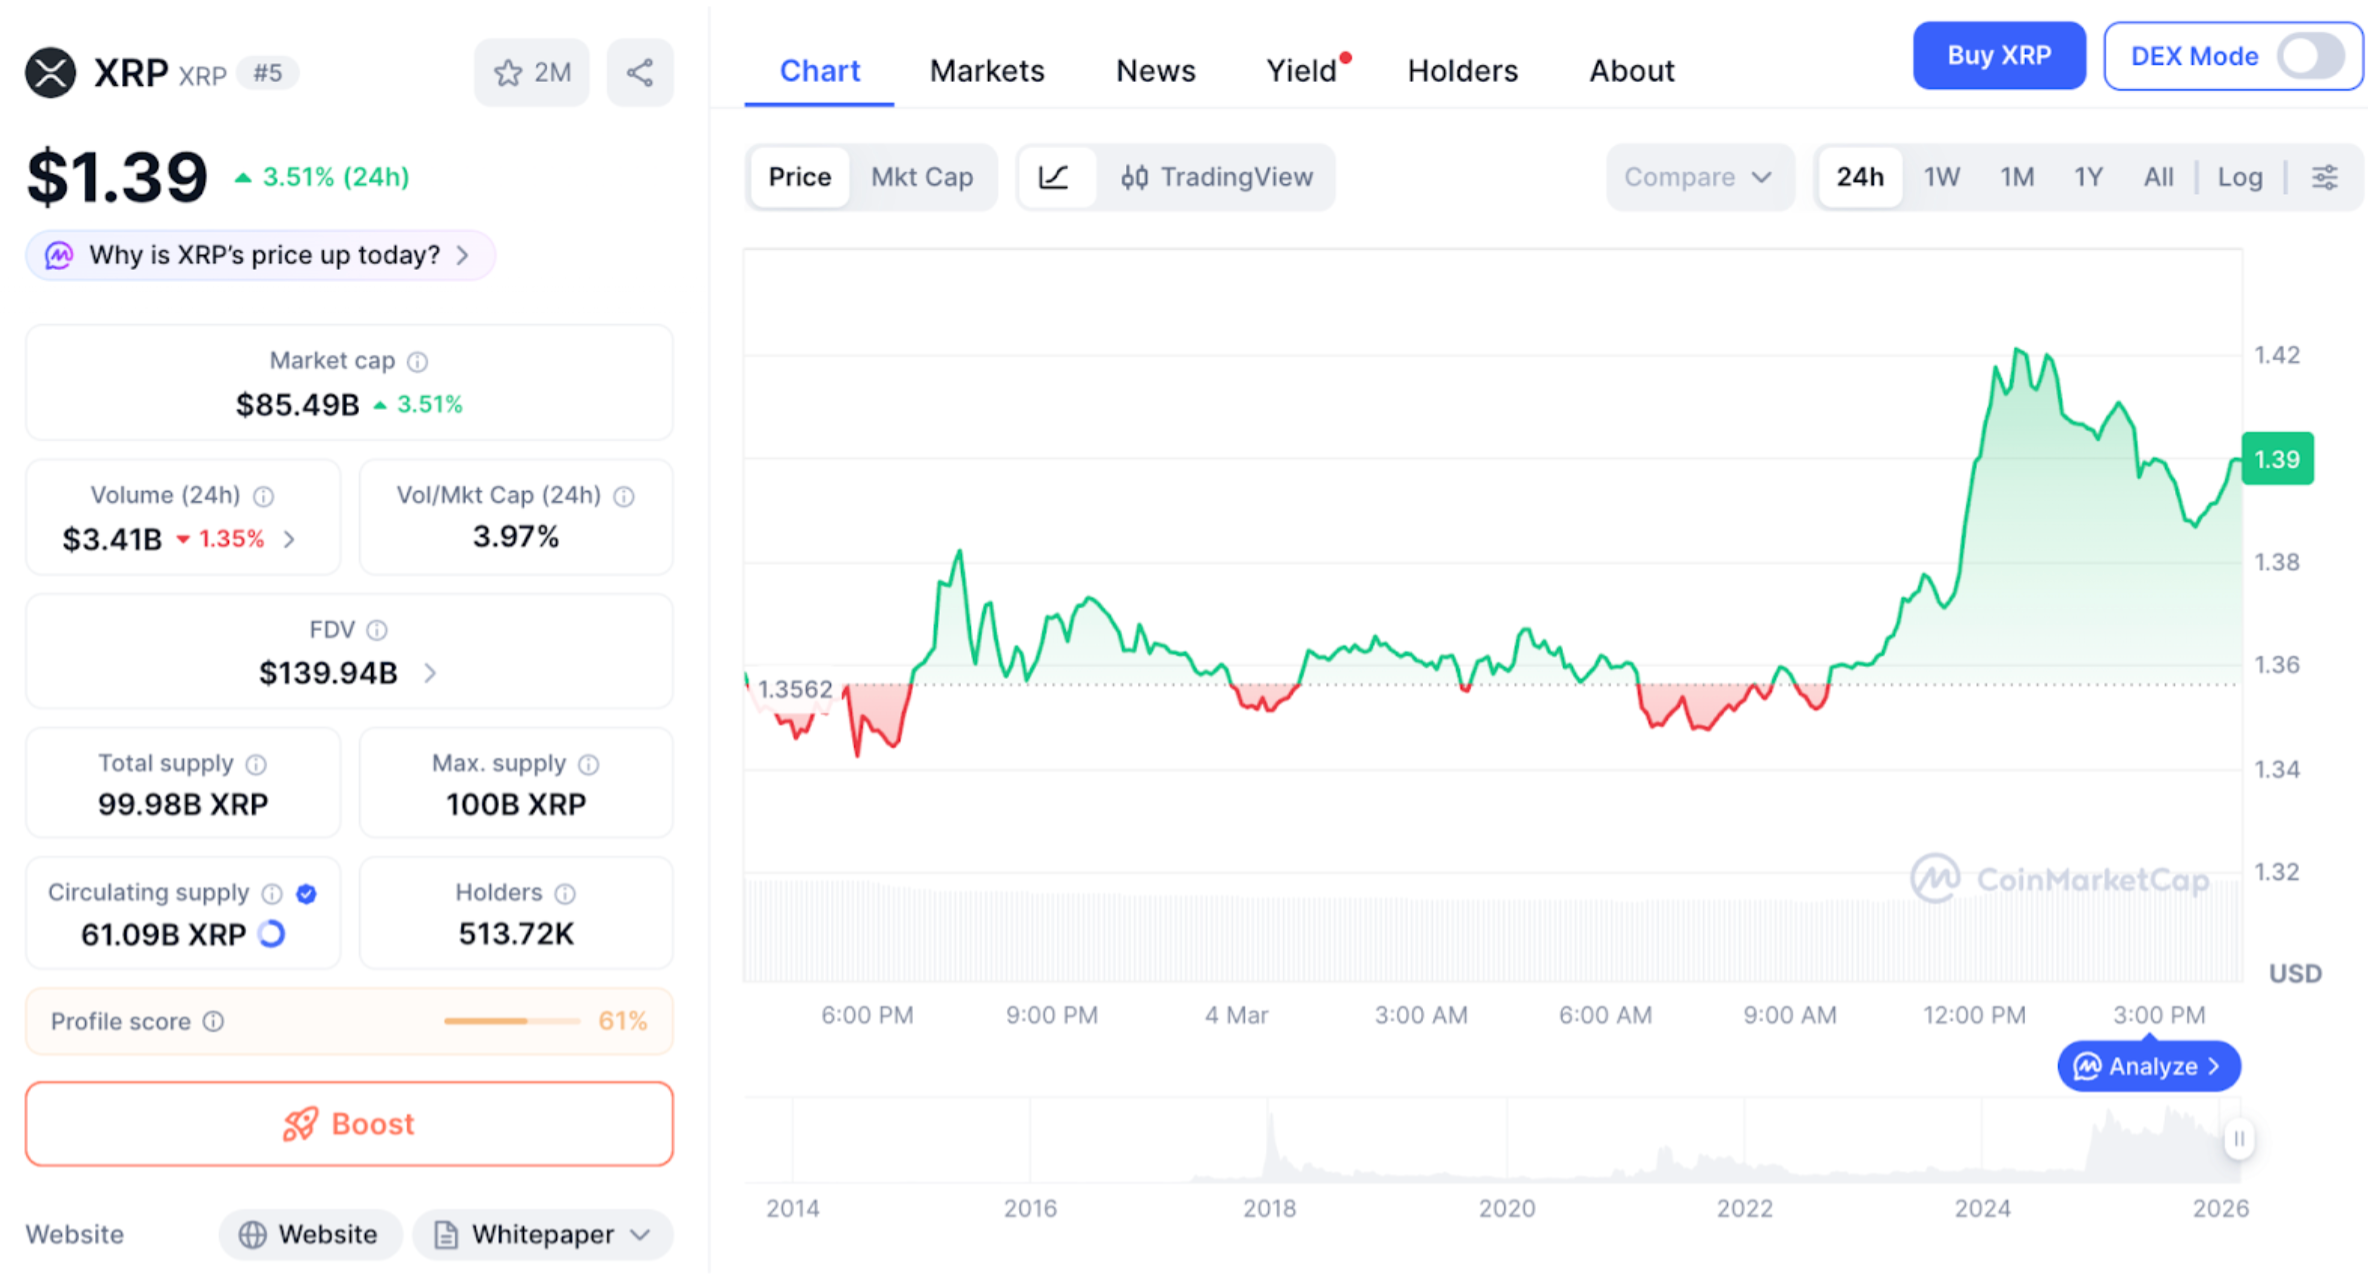This screenshot has width=2368, height=1282.
Task: Click the Buy XRP button
Action: click(x=1998, y=56)
